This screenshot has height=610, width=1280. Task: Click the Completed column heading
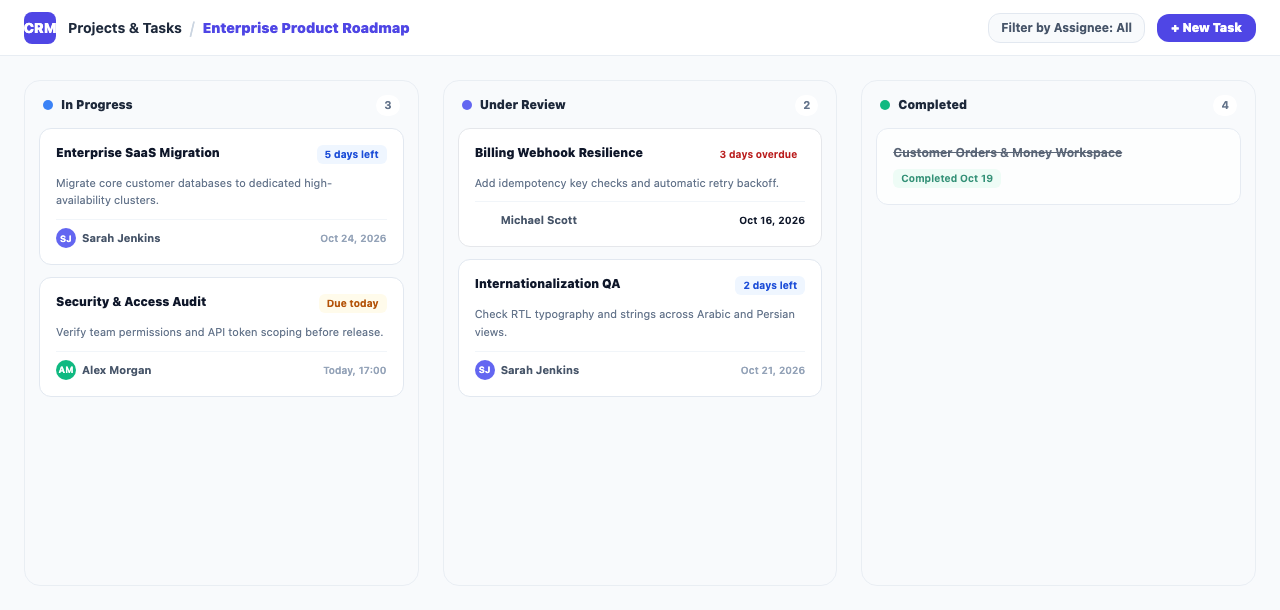coord(933,105)
